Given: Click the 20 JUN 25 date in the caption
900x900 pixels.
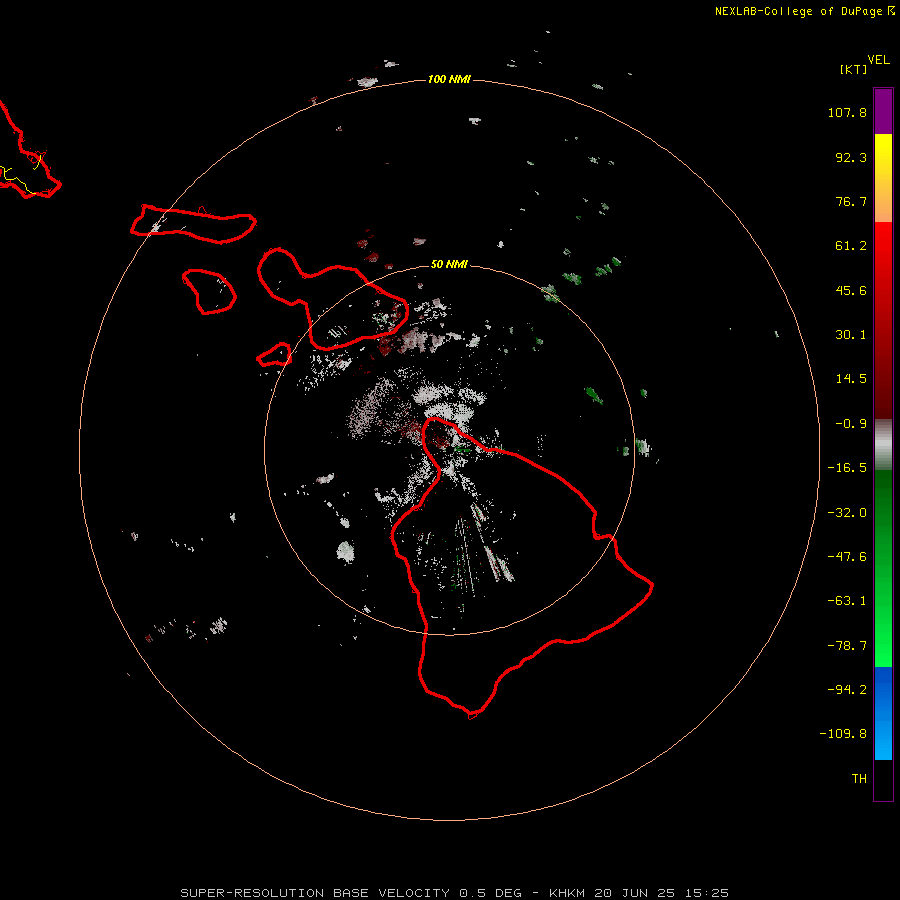Looking at the screenshot, I should (x=635, y=893).
